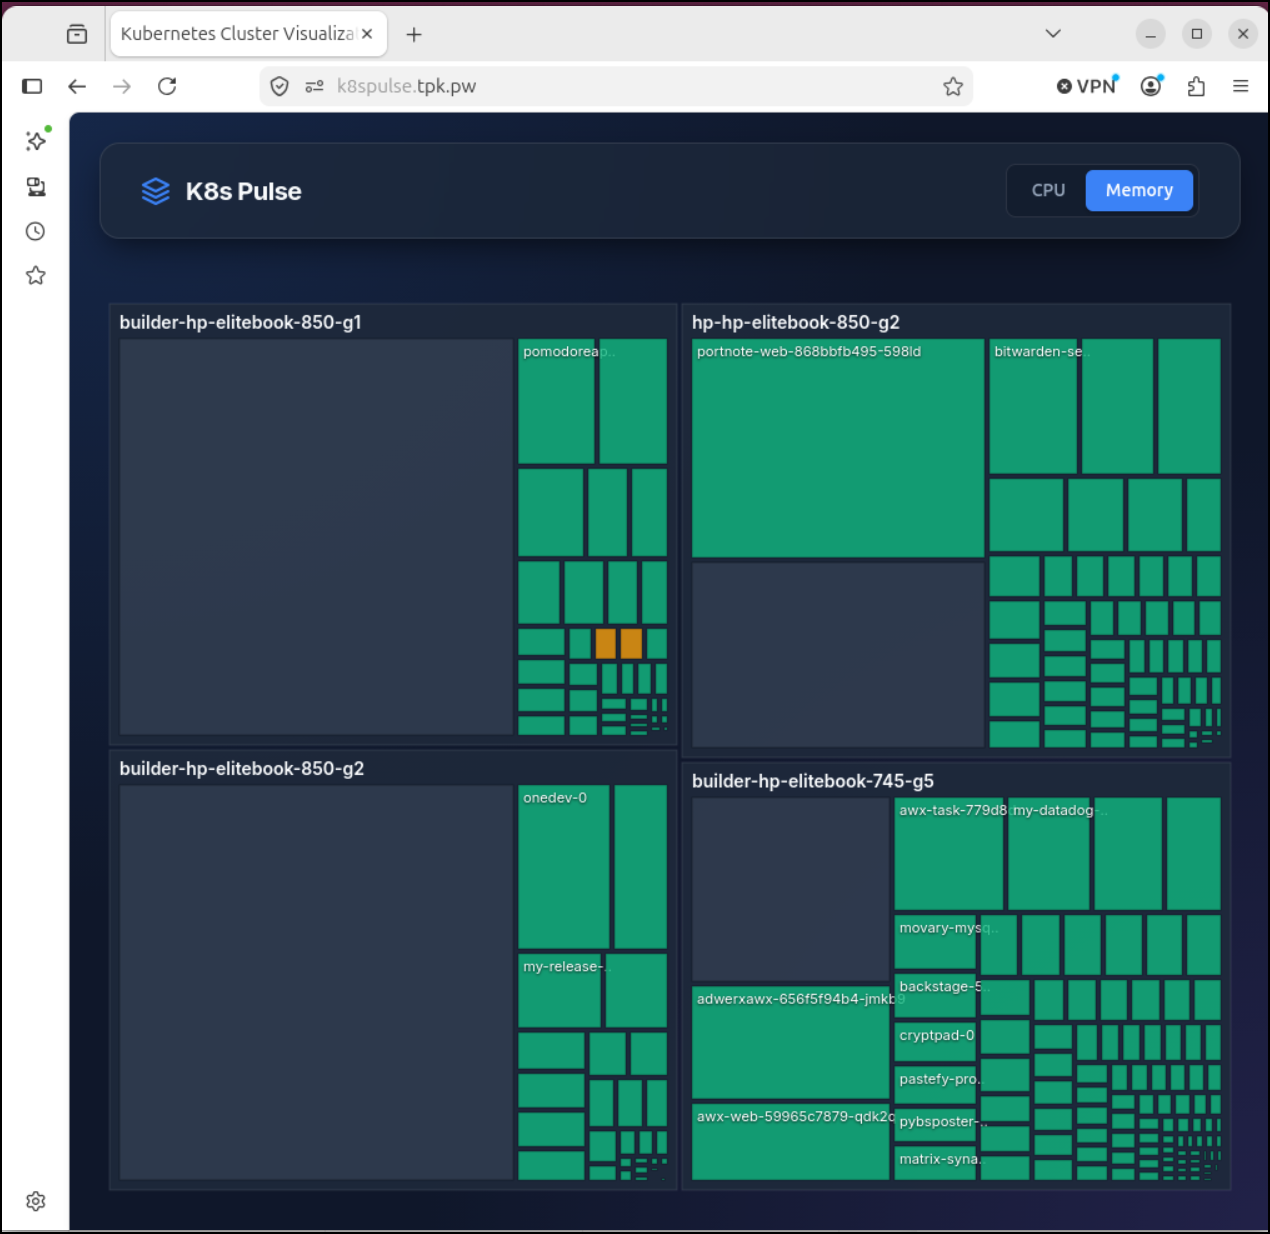
Task: Select the pomodoreapp pod tile
Action: point(557,401)
